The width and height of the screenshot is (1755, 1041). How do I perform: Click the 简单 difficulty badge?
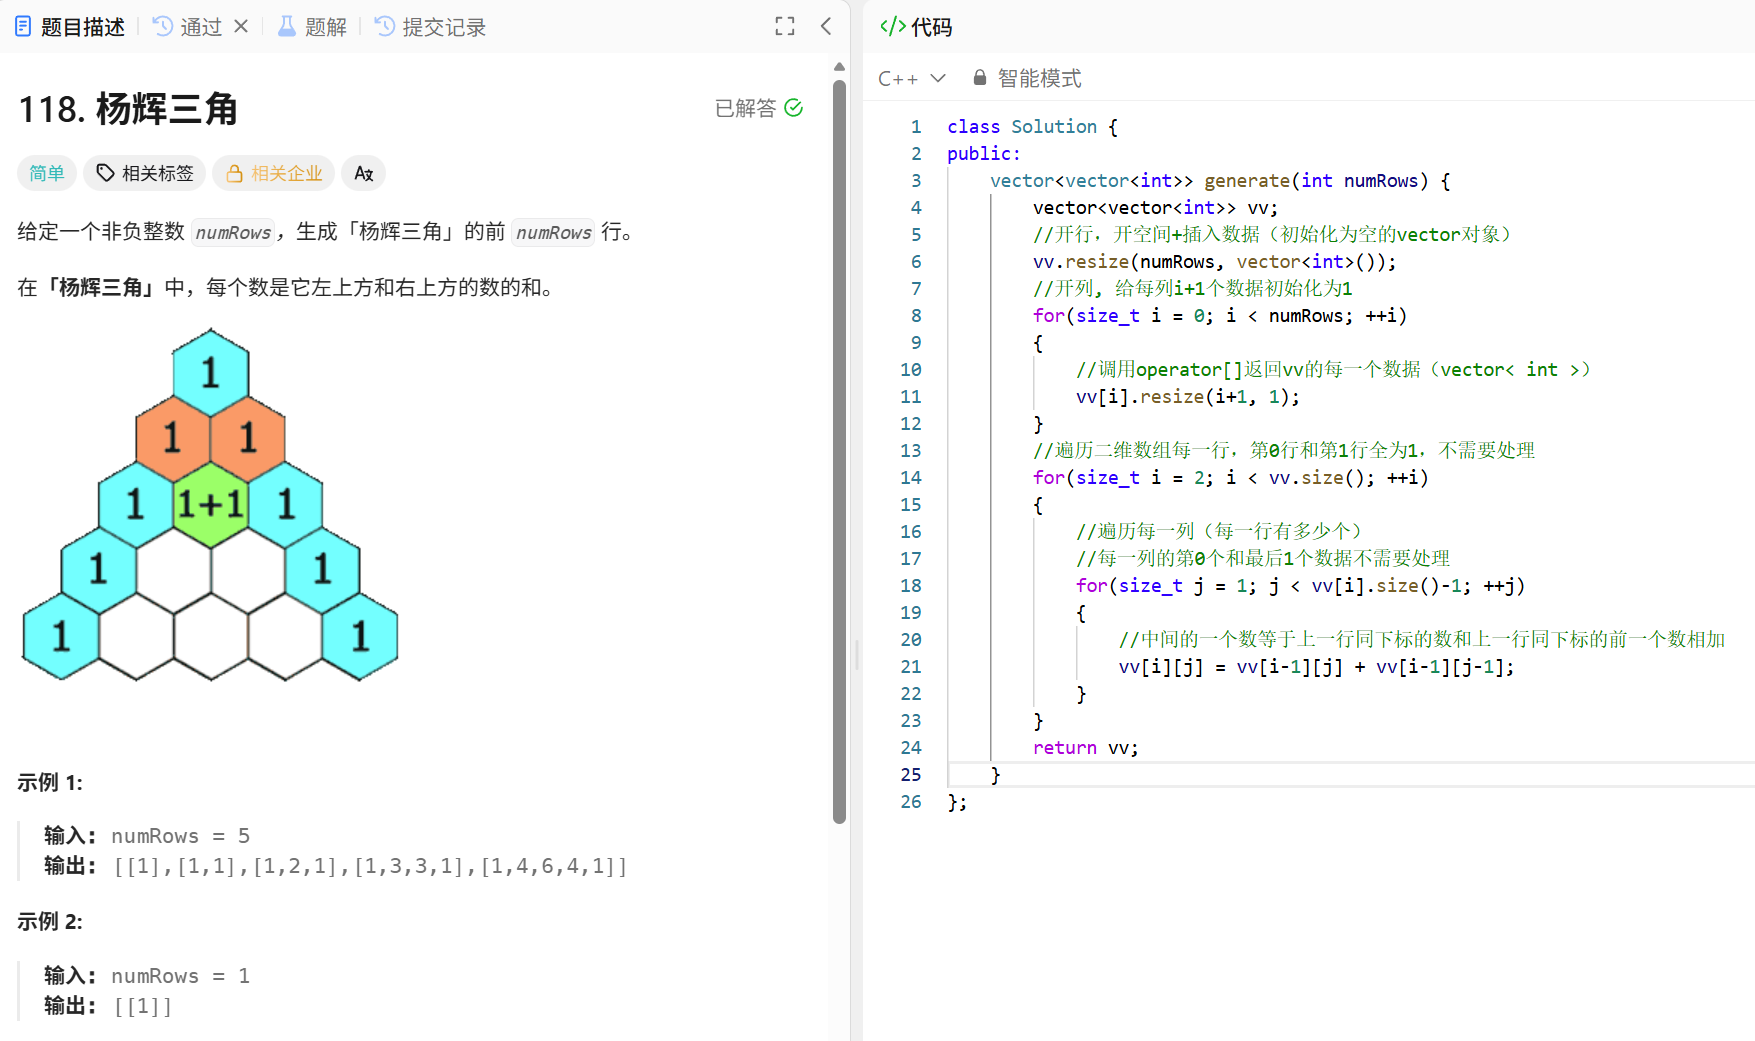click(46, 173)
